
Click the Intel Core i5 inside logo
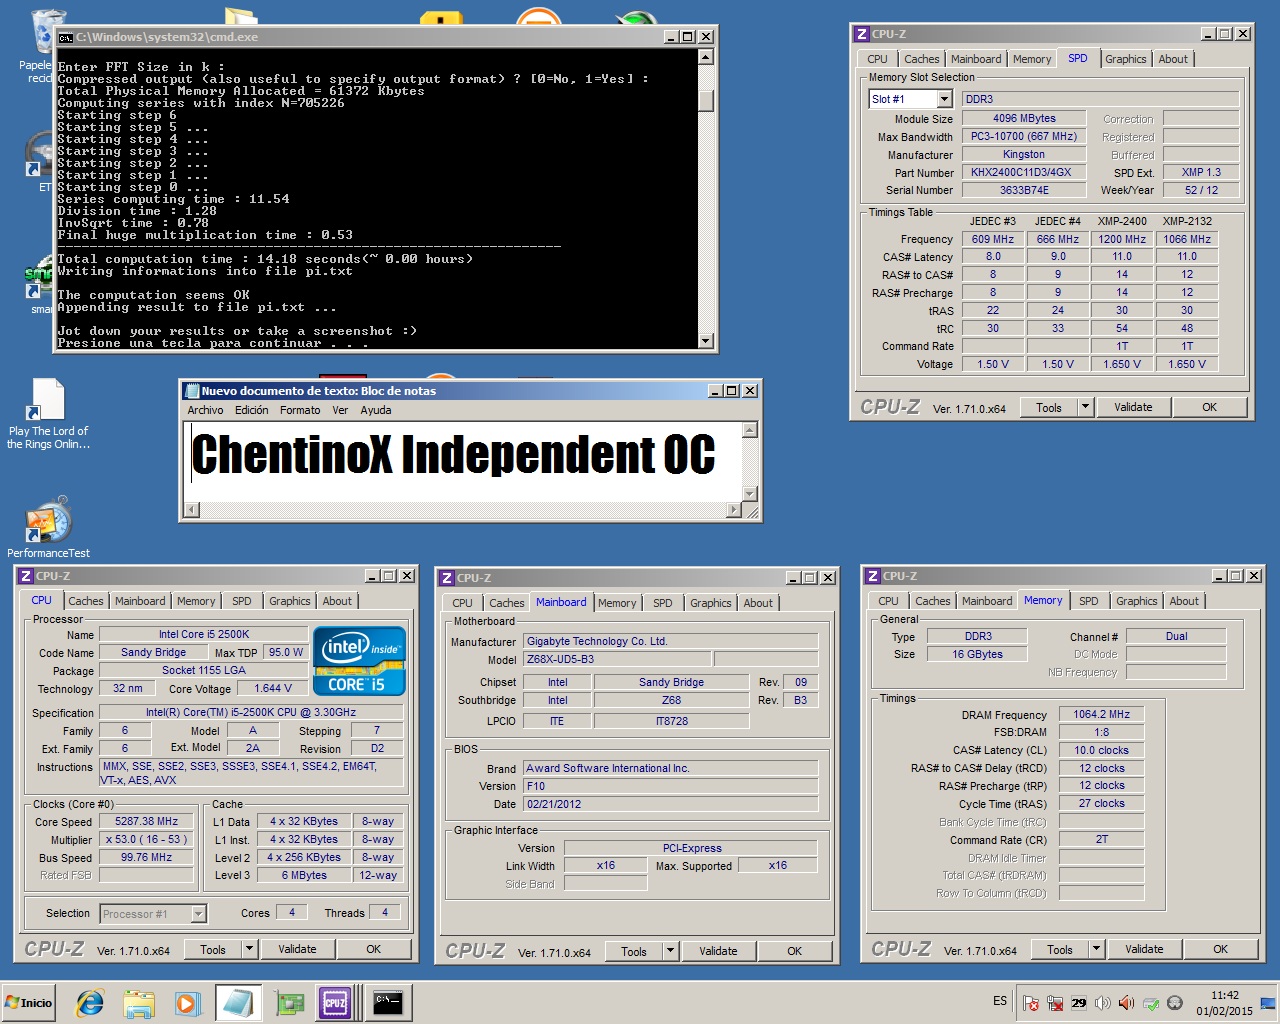coord(359,660)
